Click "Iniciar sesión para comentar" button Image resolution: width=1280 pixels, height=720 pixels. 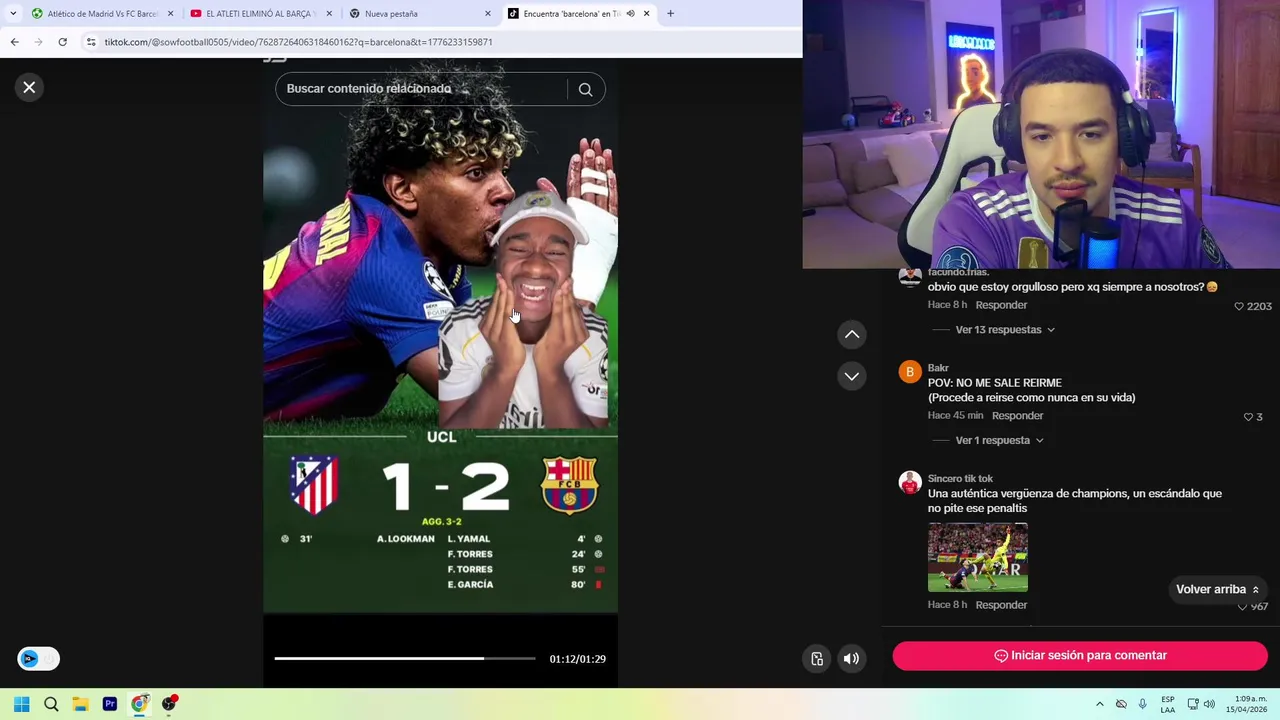coord(1080,656)
